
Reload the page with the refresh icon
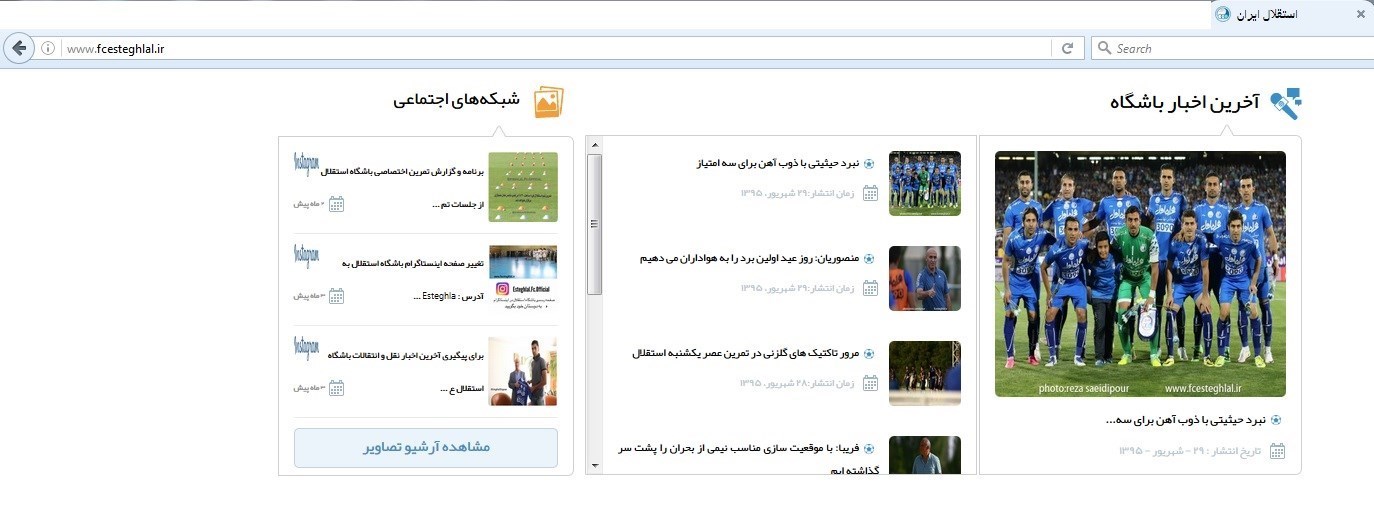pos(1067,48)
